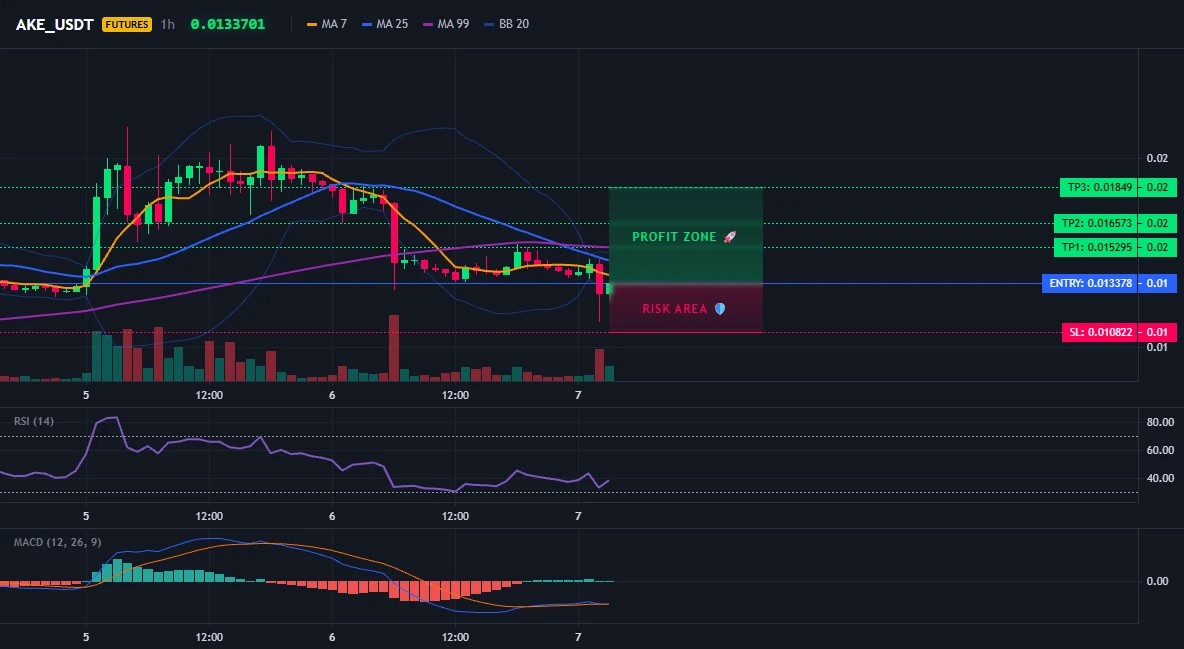Click the MACD (12, 26, 9) indicator label
Image resolution: width=1184 pixels, height=649 pixels.
[x=57, y=542]
